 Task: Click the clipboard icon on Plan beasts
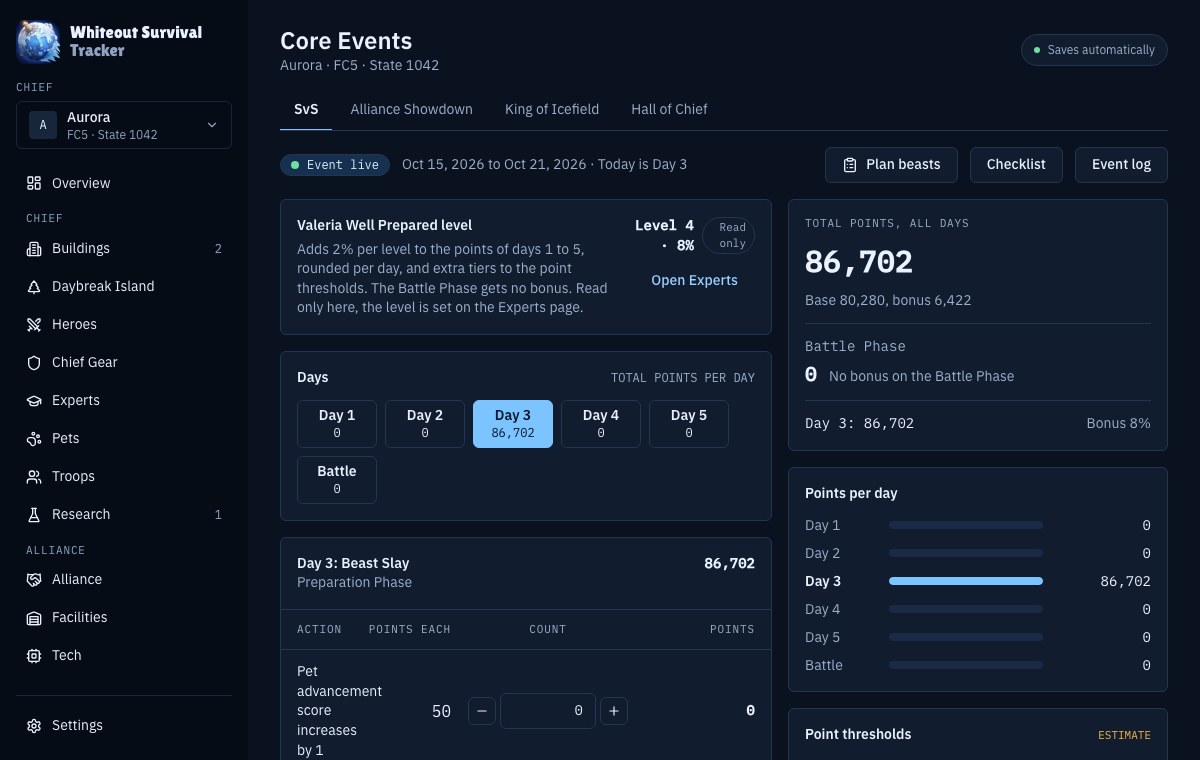pos(850,165)
